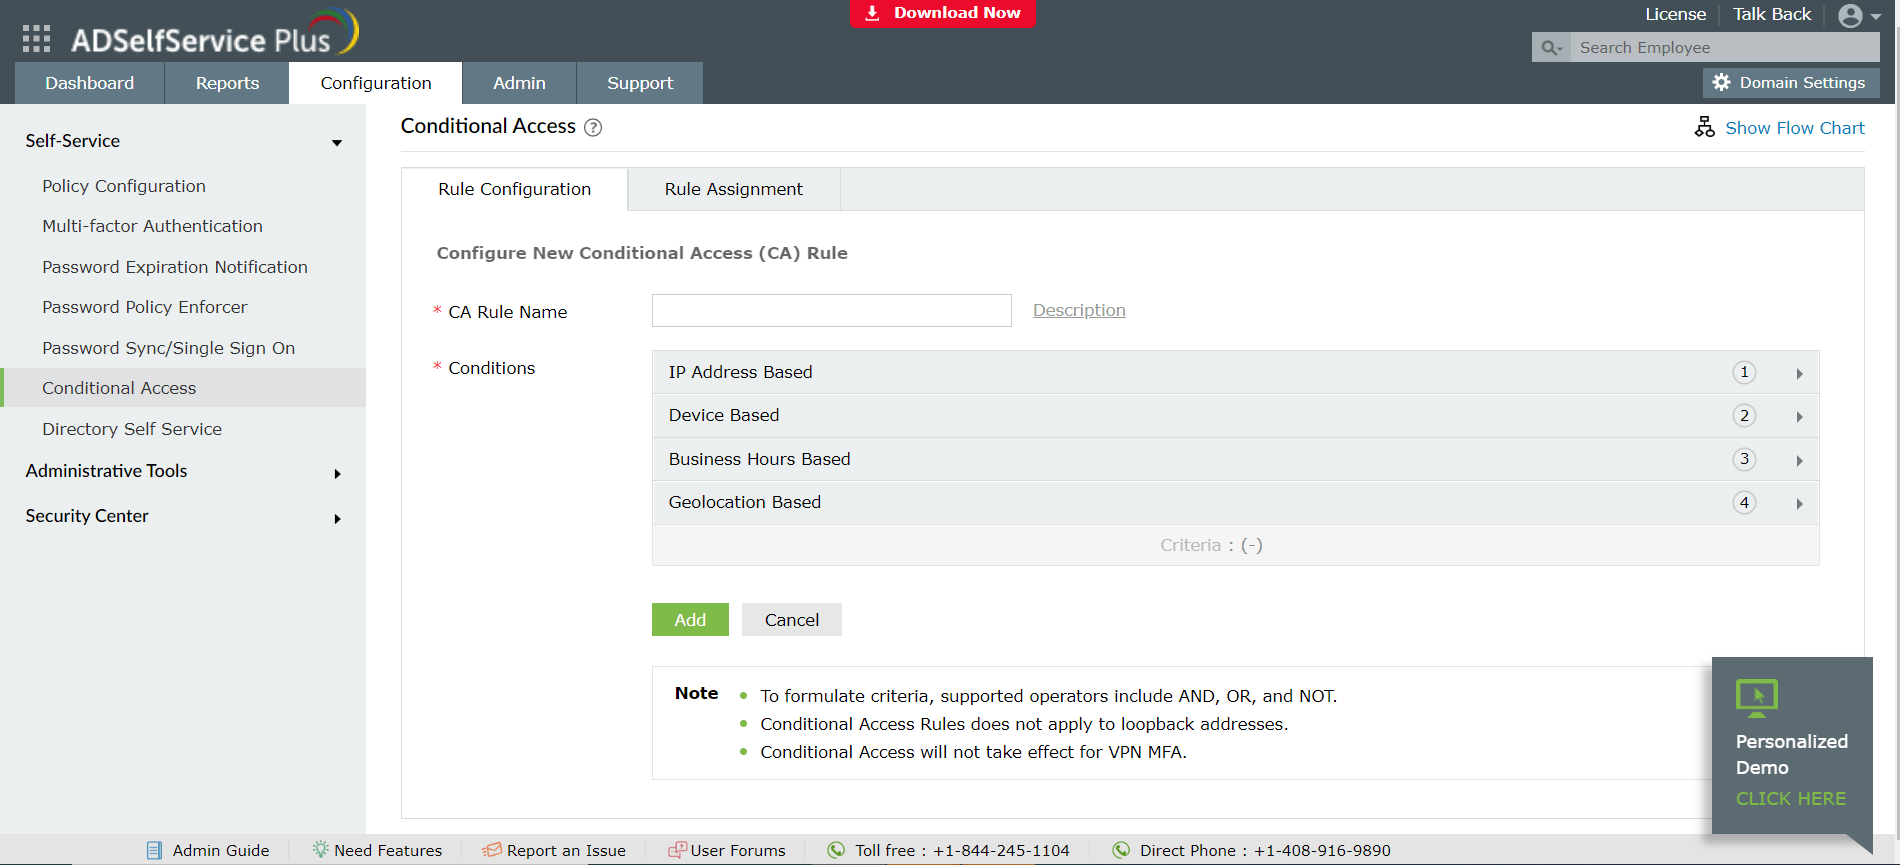The width and height of the screenshot is (1900, 865).
Task: Expand Geolocation Based condition
Action: point(1799,504)
